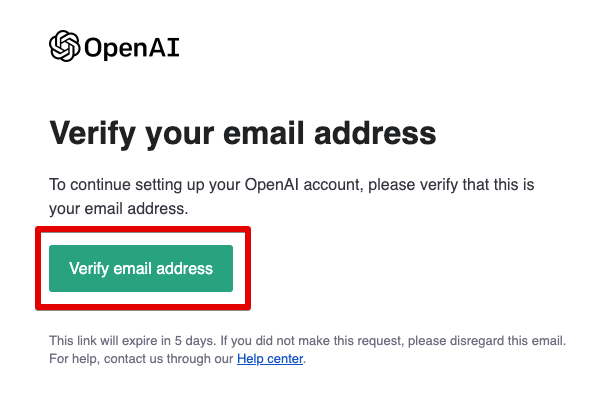The width and height of the screenshot is (609, 415).
Task: Click the word "email" in the large heading
Action: (x=264, y=133)
